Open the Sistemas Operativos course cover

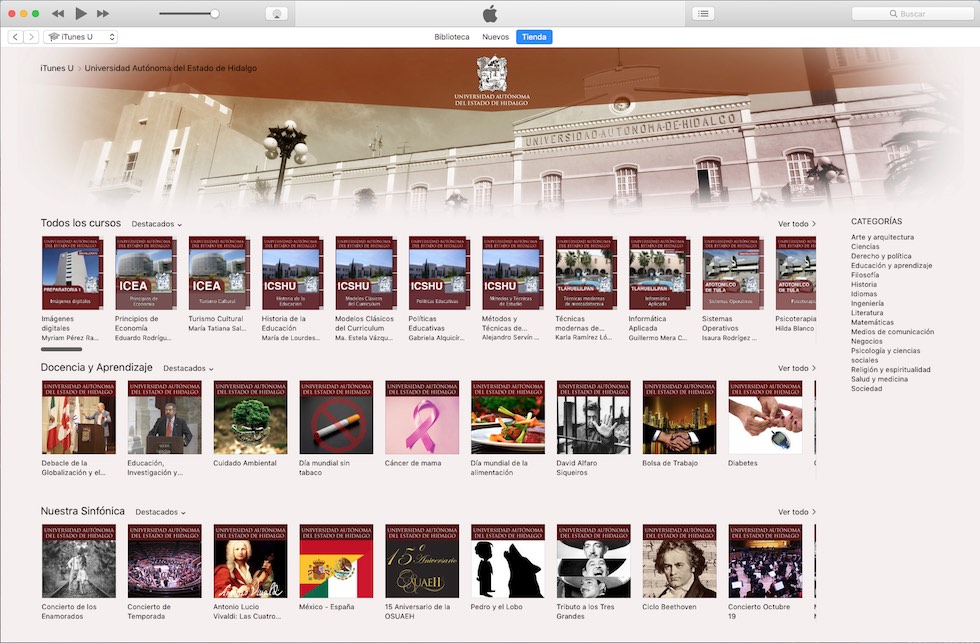(x=732, y=273)
